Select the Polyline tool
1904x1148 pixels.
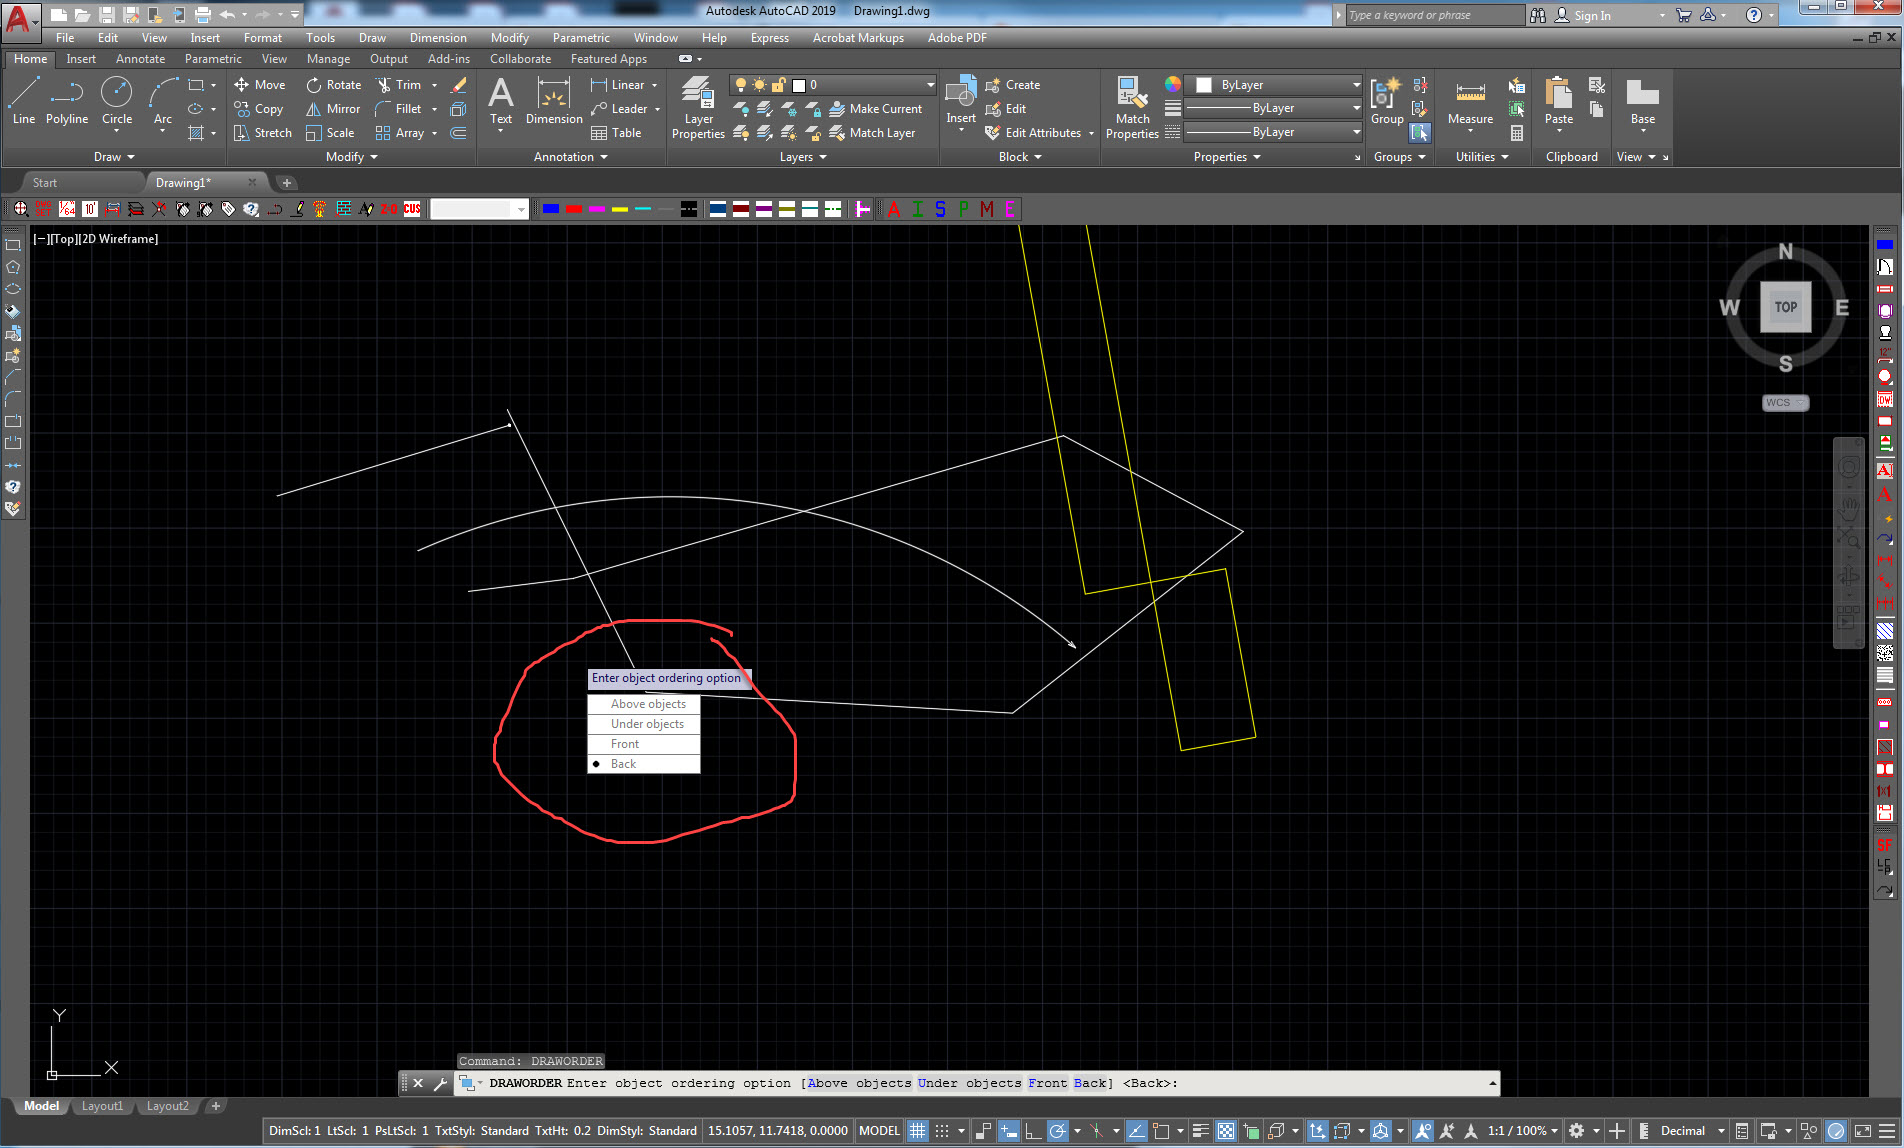pyautogui.click(x=66, y=100)
